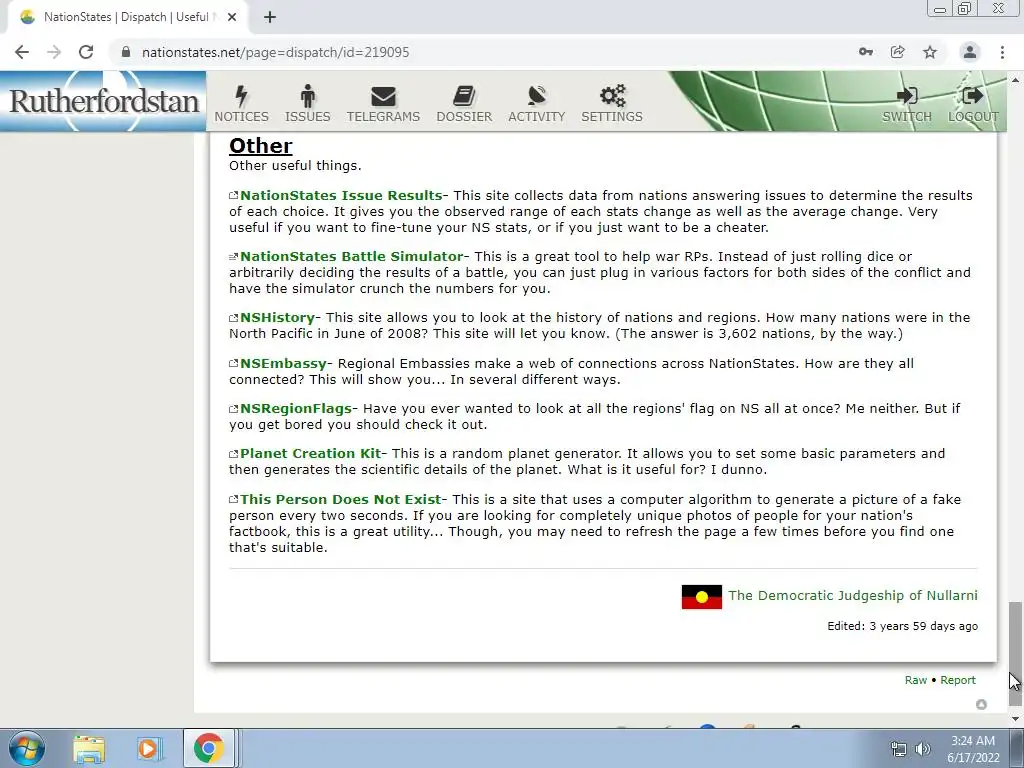Screen dimensions: 1024x768
Task: Click the scrollbar down arrow
Action: tap(1015, 718)
